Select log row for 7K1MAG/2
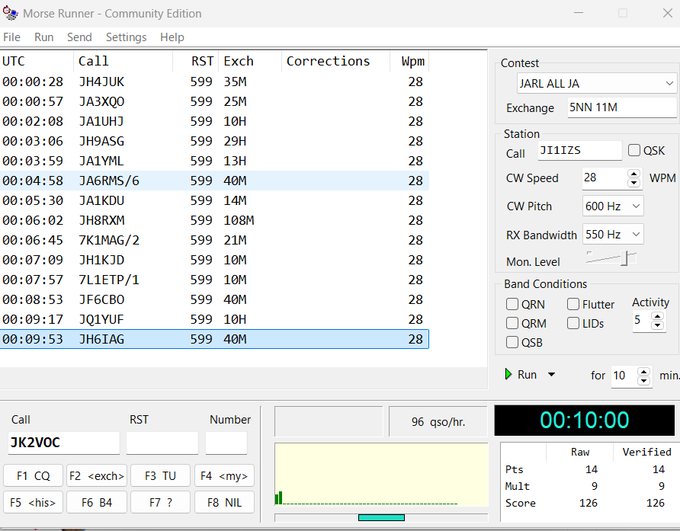This screenshot has height=531, width=680. 214,240
